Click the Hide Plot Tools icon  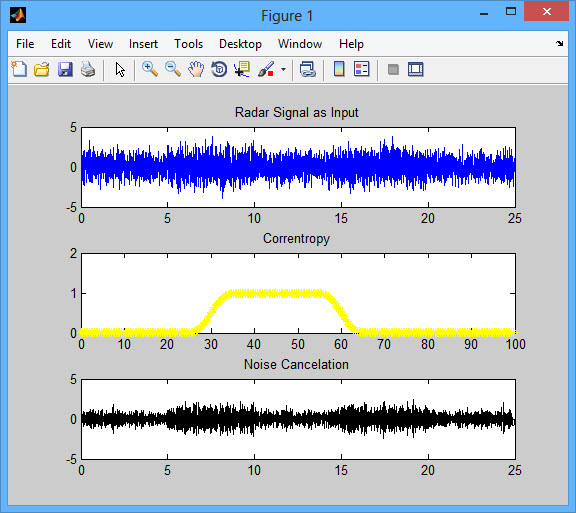[x=393, y=69]
